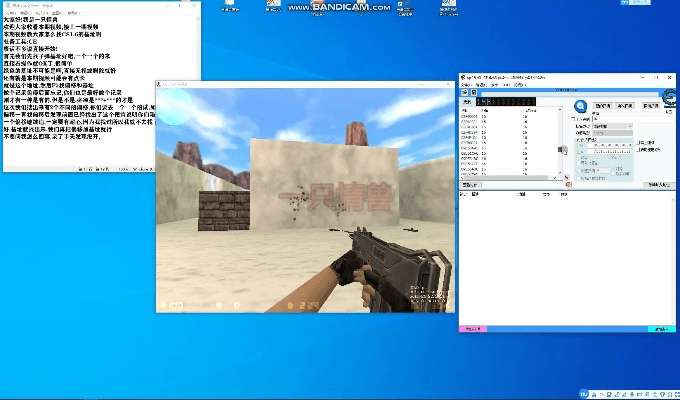Open the Scan Type dropdown

[612, 126]
